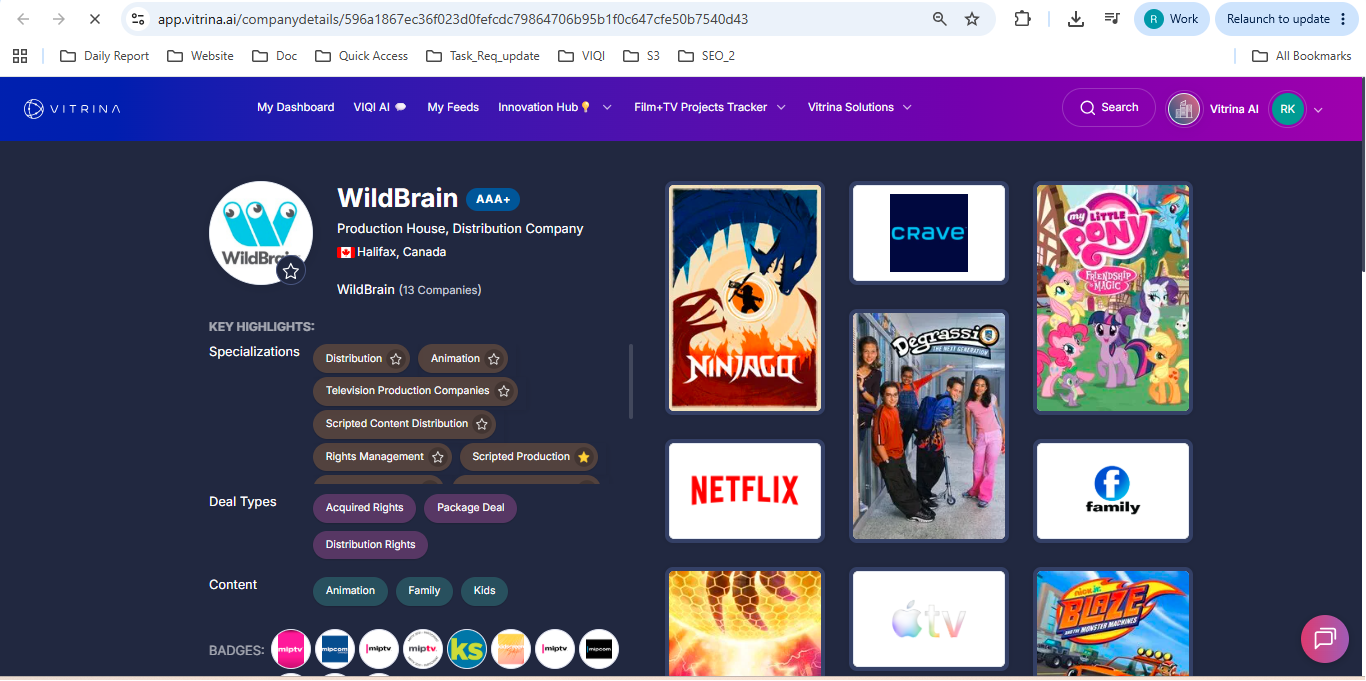Select Package Deal tag
Viewport: 1366px width, 681px height.
click(x=471, y=508)
